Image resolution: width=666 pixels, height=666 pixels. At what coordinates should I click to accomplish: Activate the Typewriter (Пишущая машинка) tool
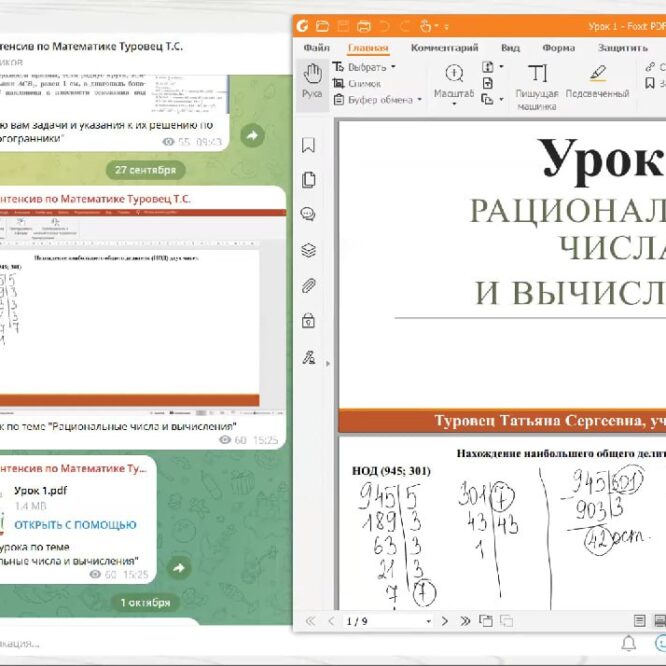pos(537,82)
